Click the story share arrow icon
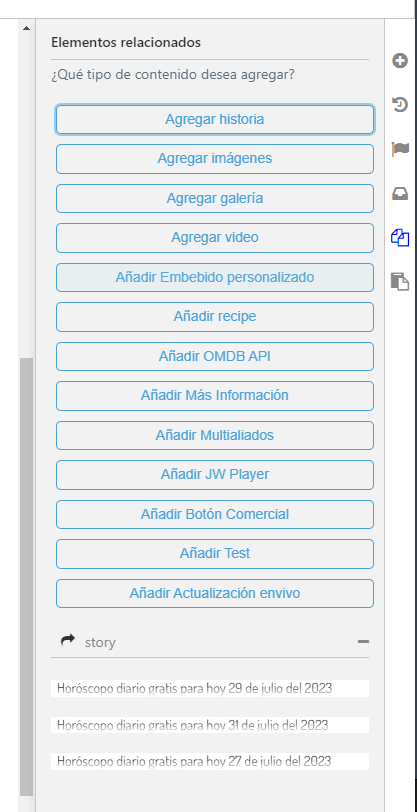 tap(68, 641)
